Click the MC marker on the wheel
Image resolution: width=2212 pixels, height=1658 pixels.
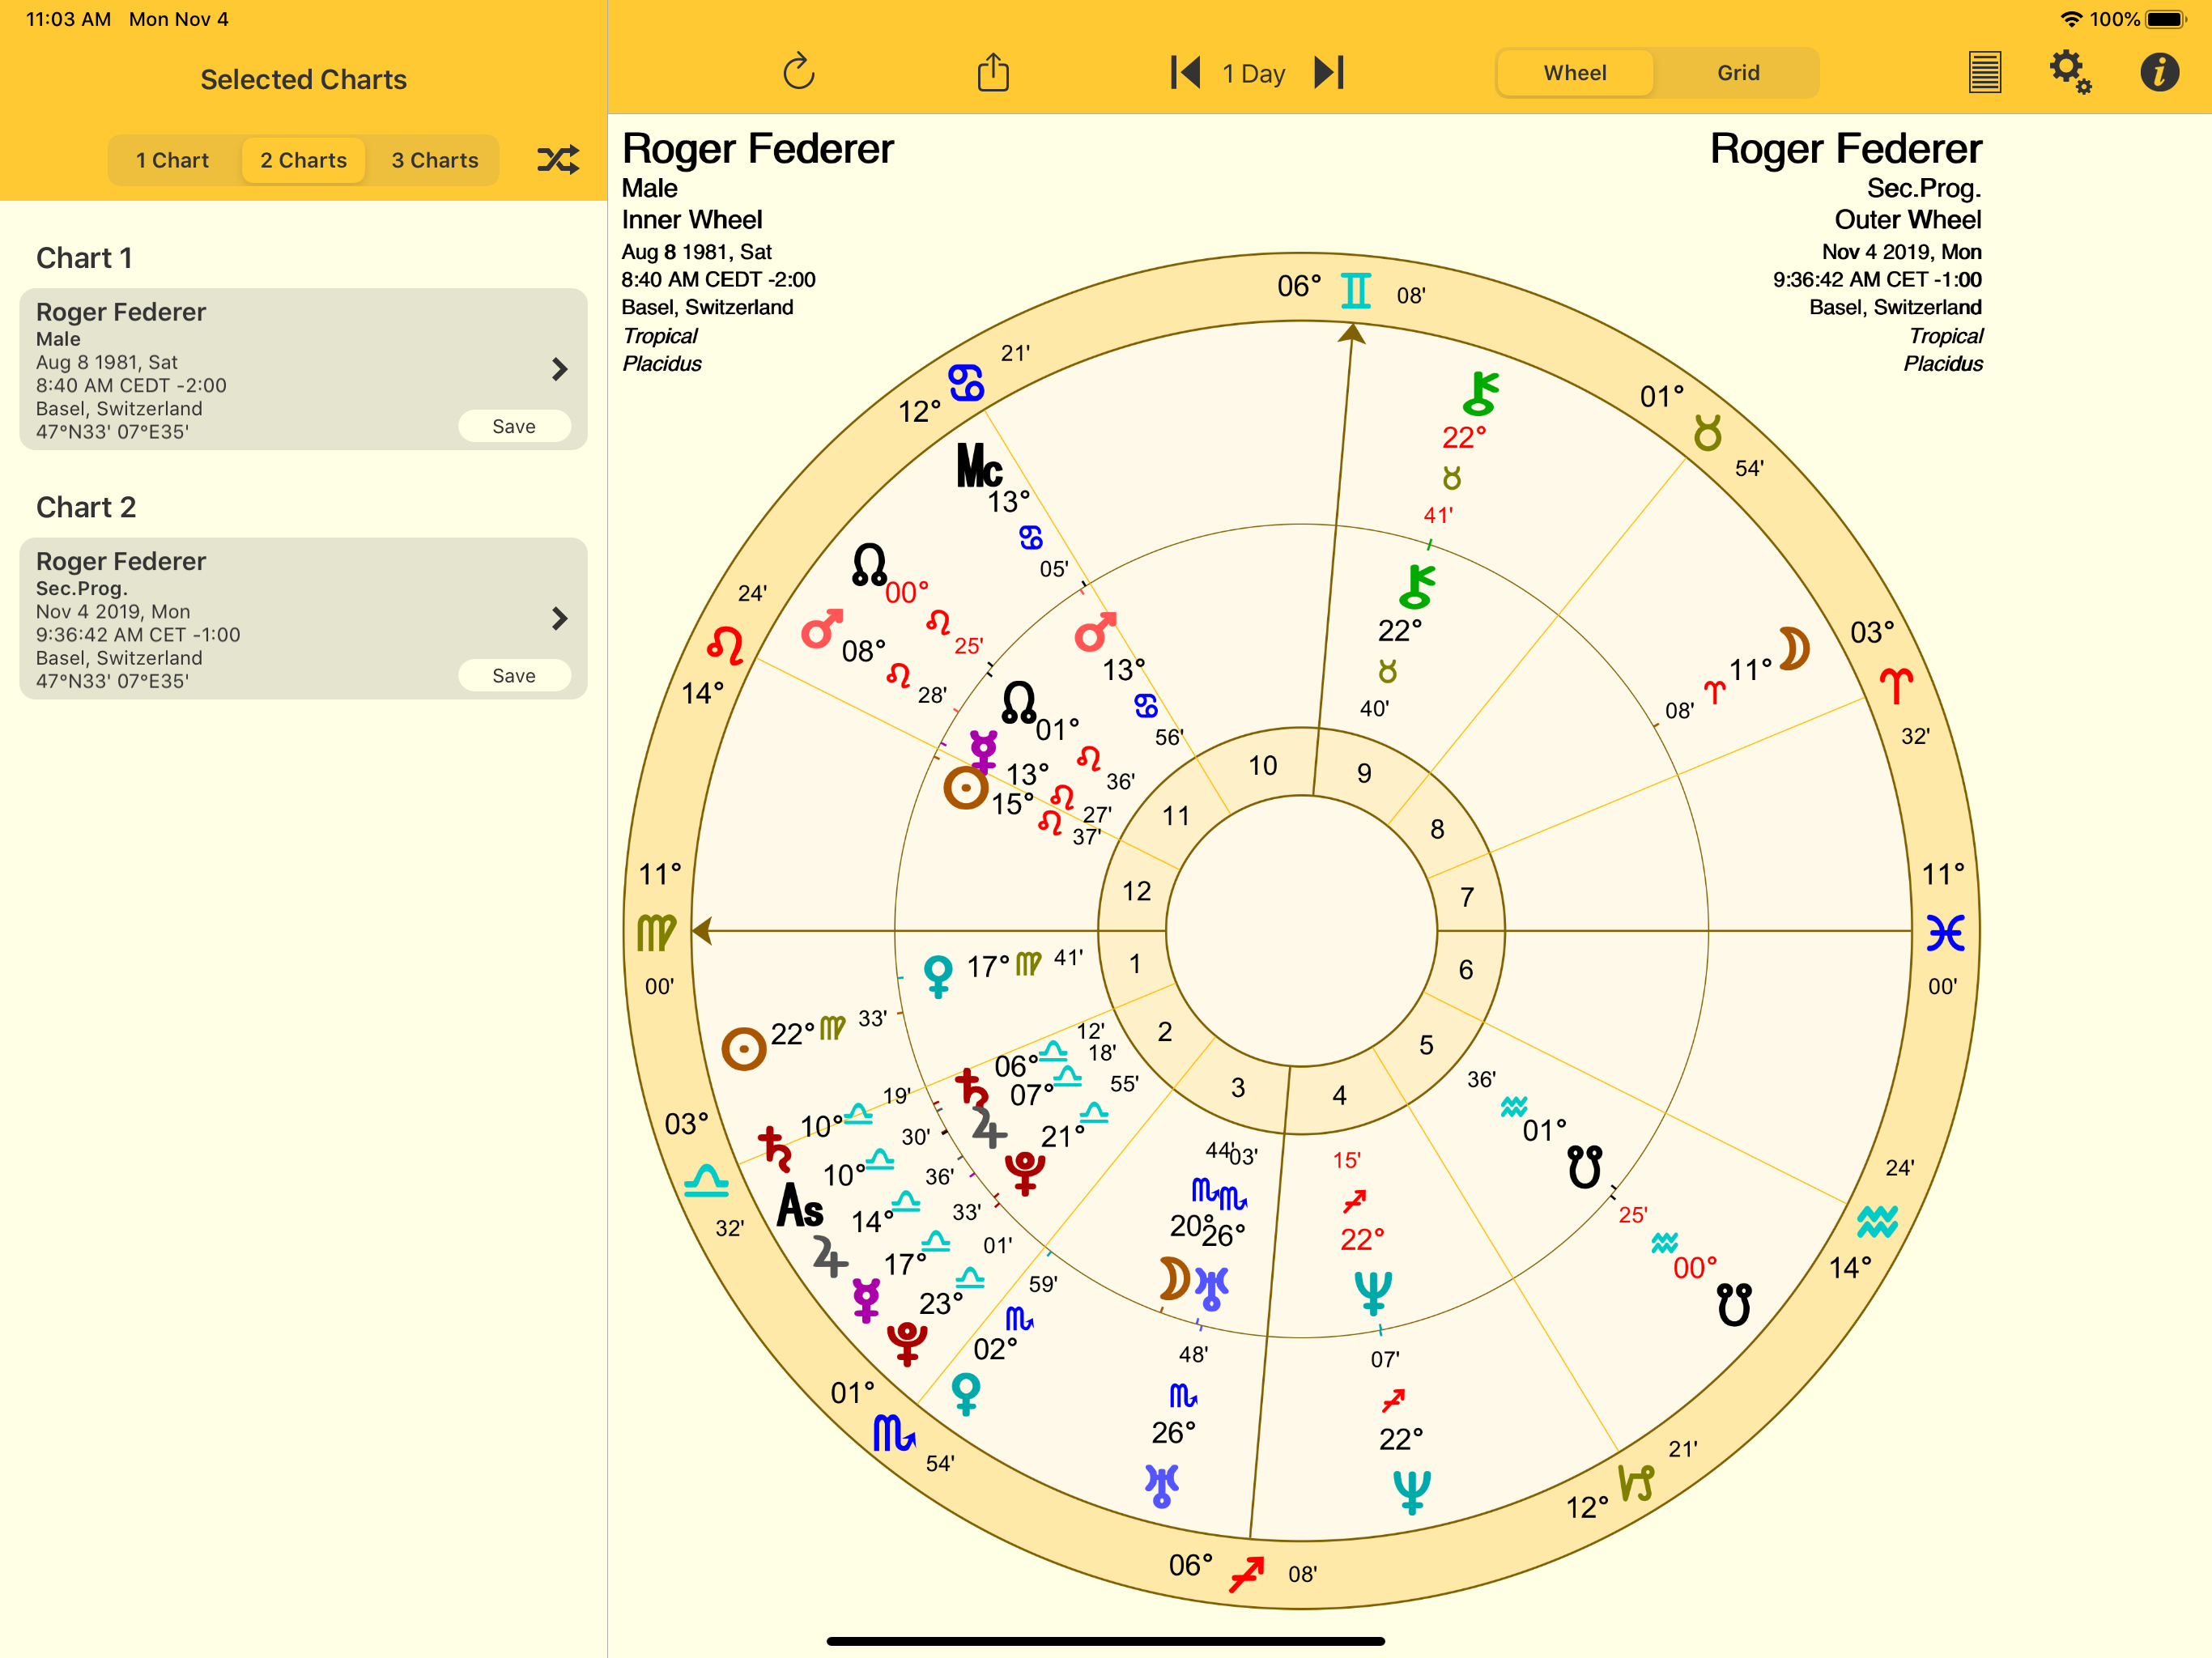979,466
